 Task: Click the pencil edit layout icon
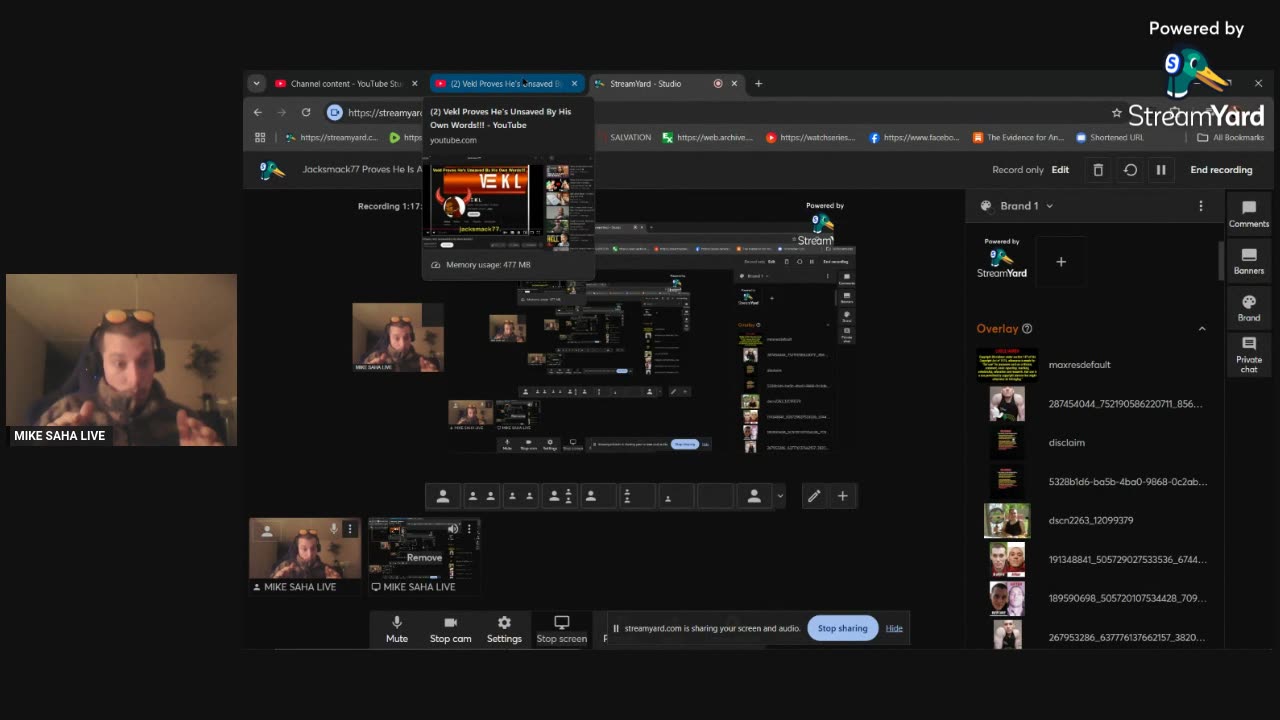point(814,496)
